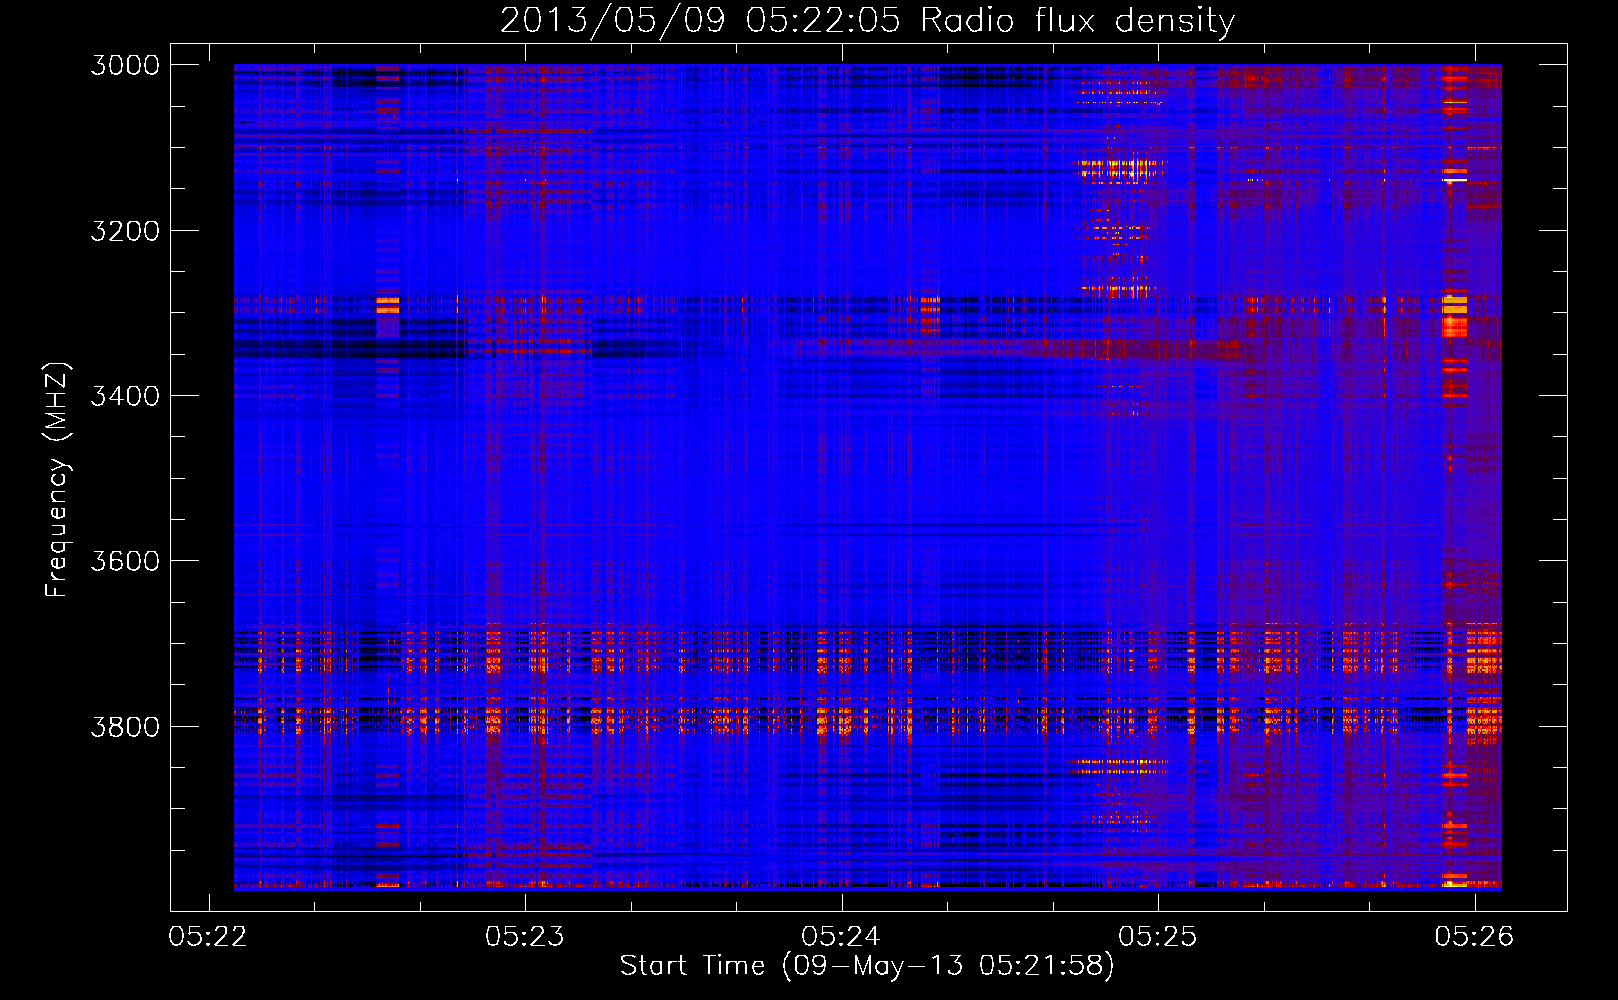The image size is (1618, 1000).
Task: Click the 05:26 time tick label
Action: point(1474,937)
